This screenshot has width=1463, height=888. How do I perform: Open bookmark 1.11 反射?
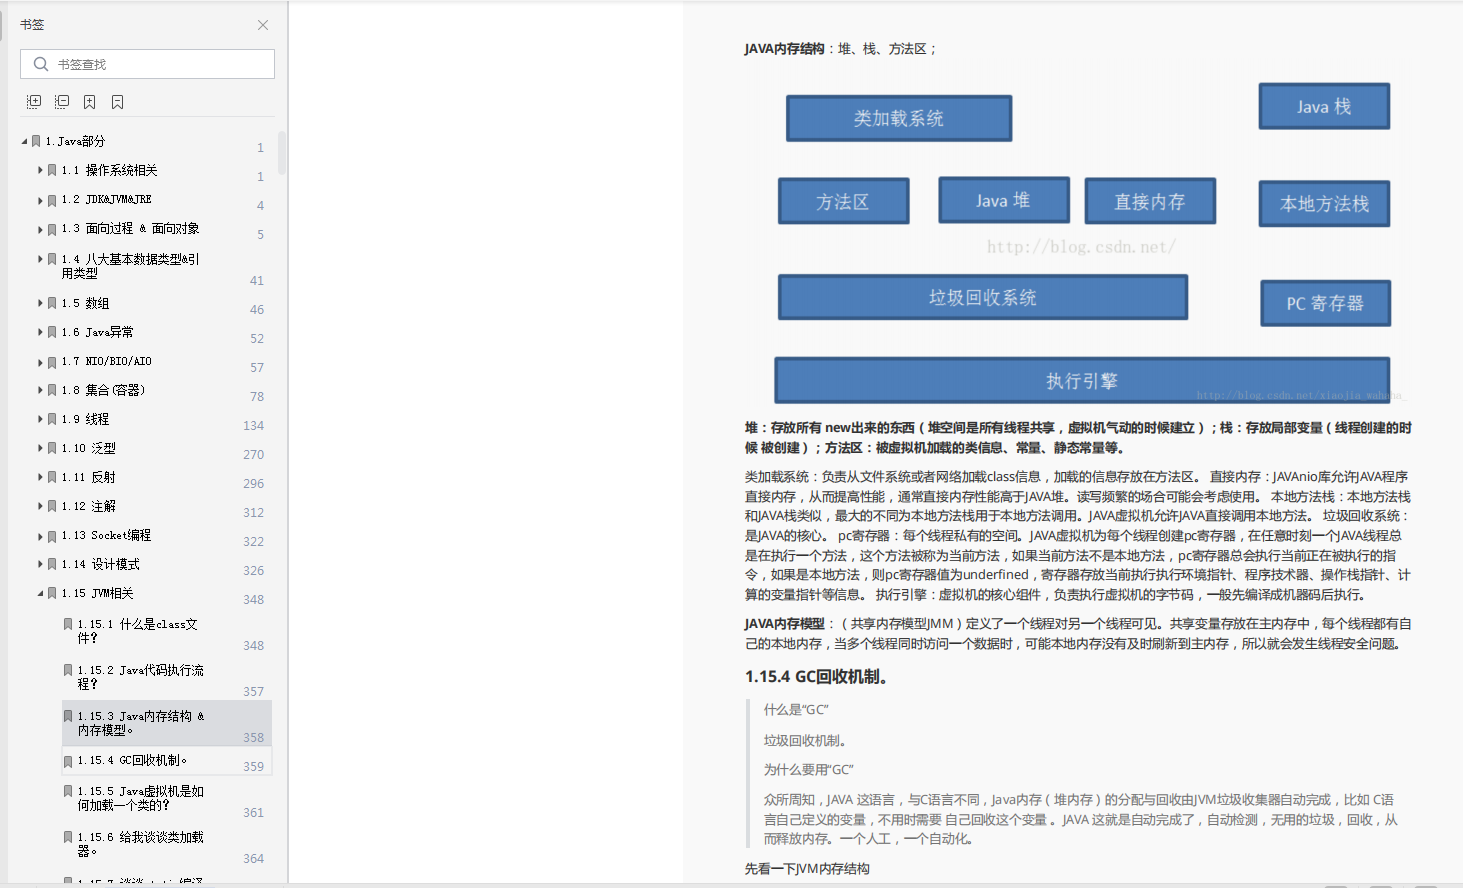[88, 477]
